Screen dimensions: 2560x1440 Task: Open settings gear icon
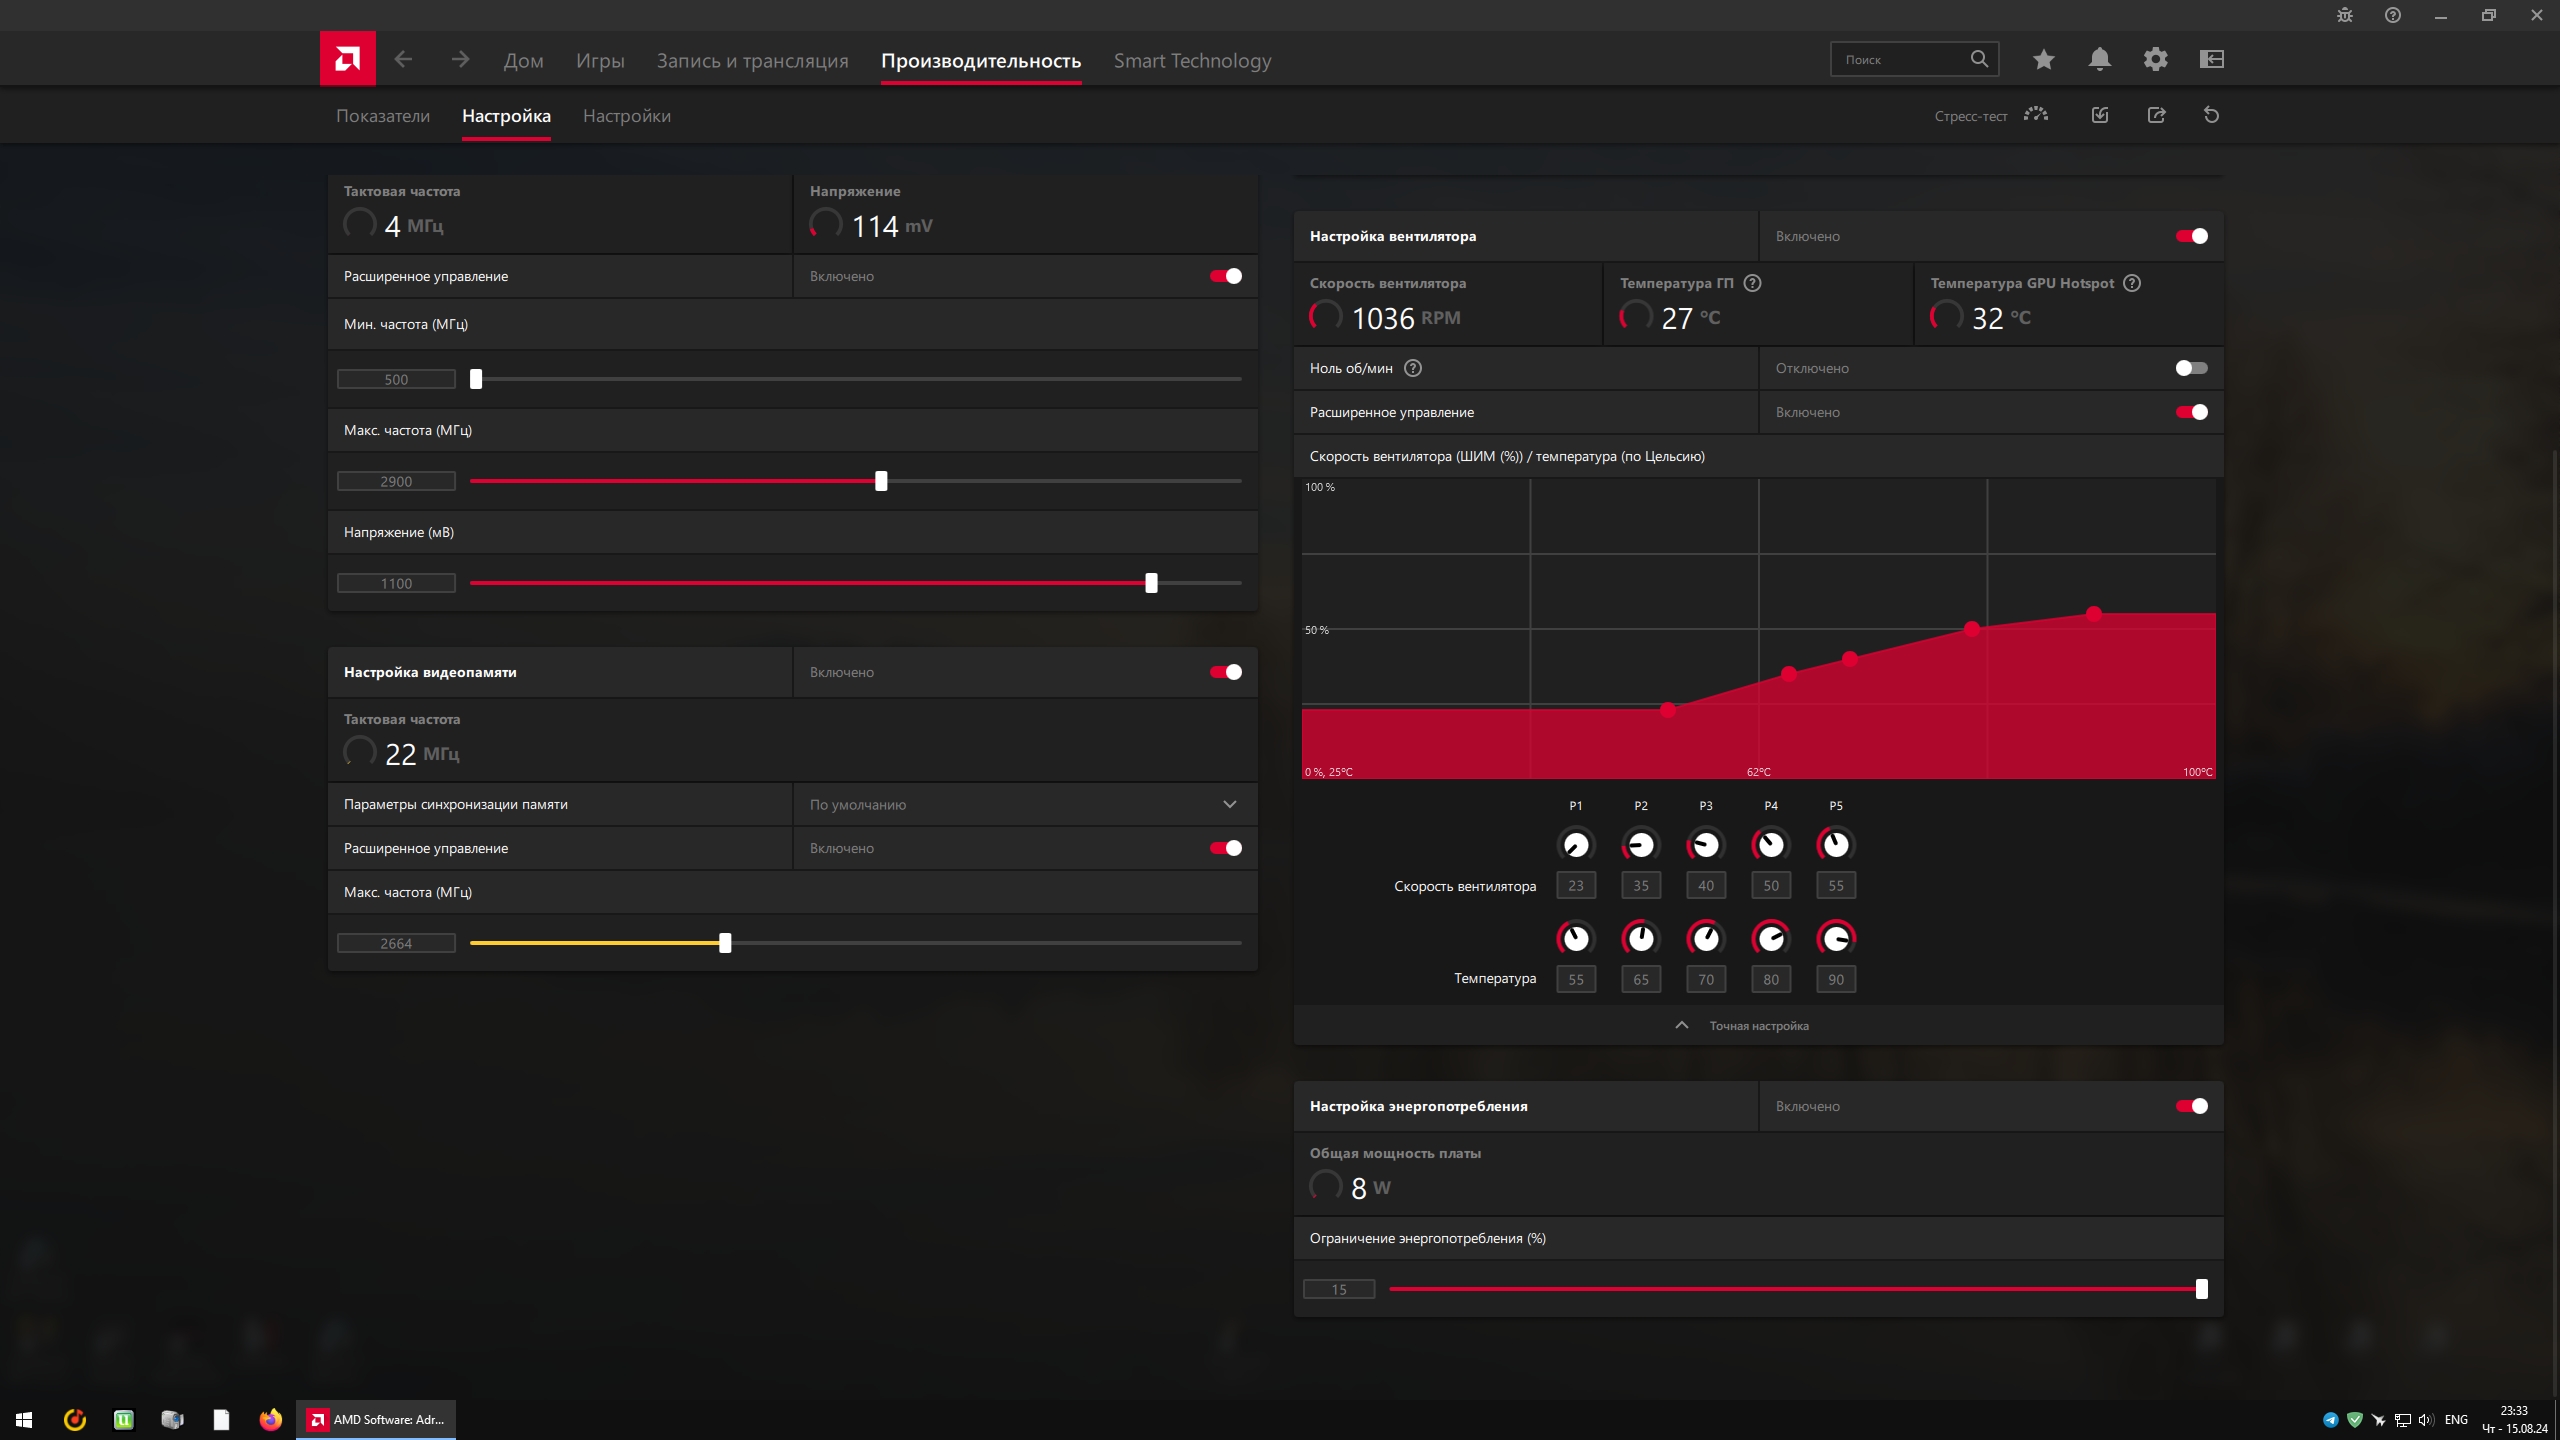[2155, 59]
